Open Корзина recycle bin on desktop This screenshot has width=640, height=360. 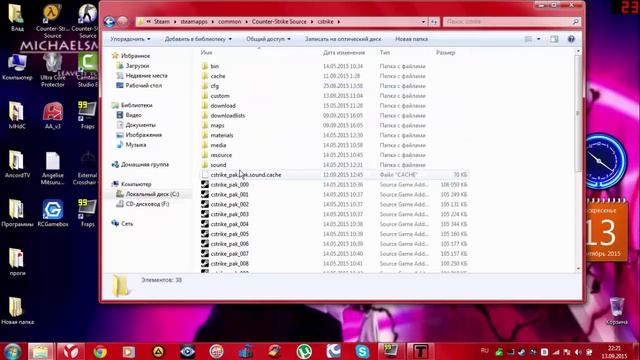click(617, 311)
